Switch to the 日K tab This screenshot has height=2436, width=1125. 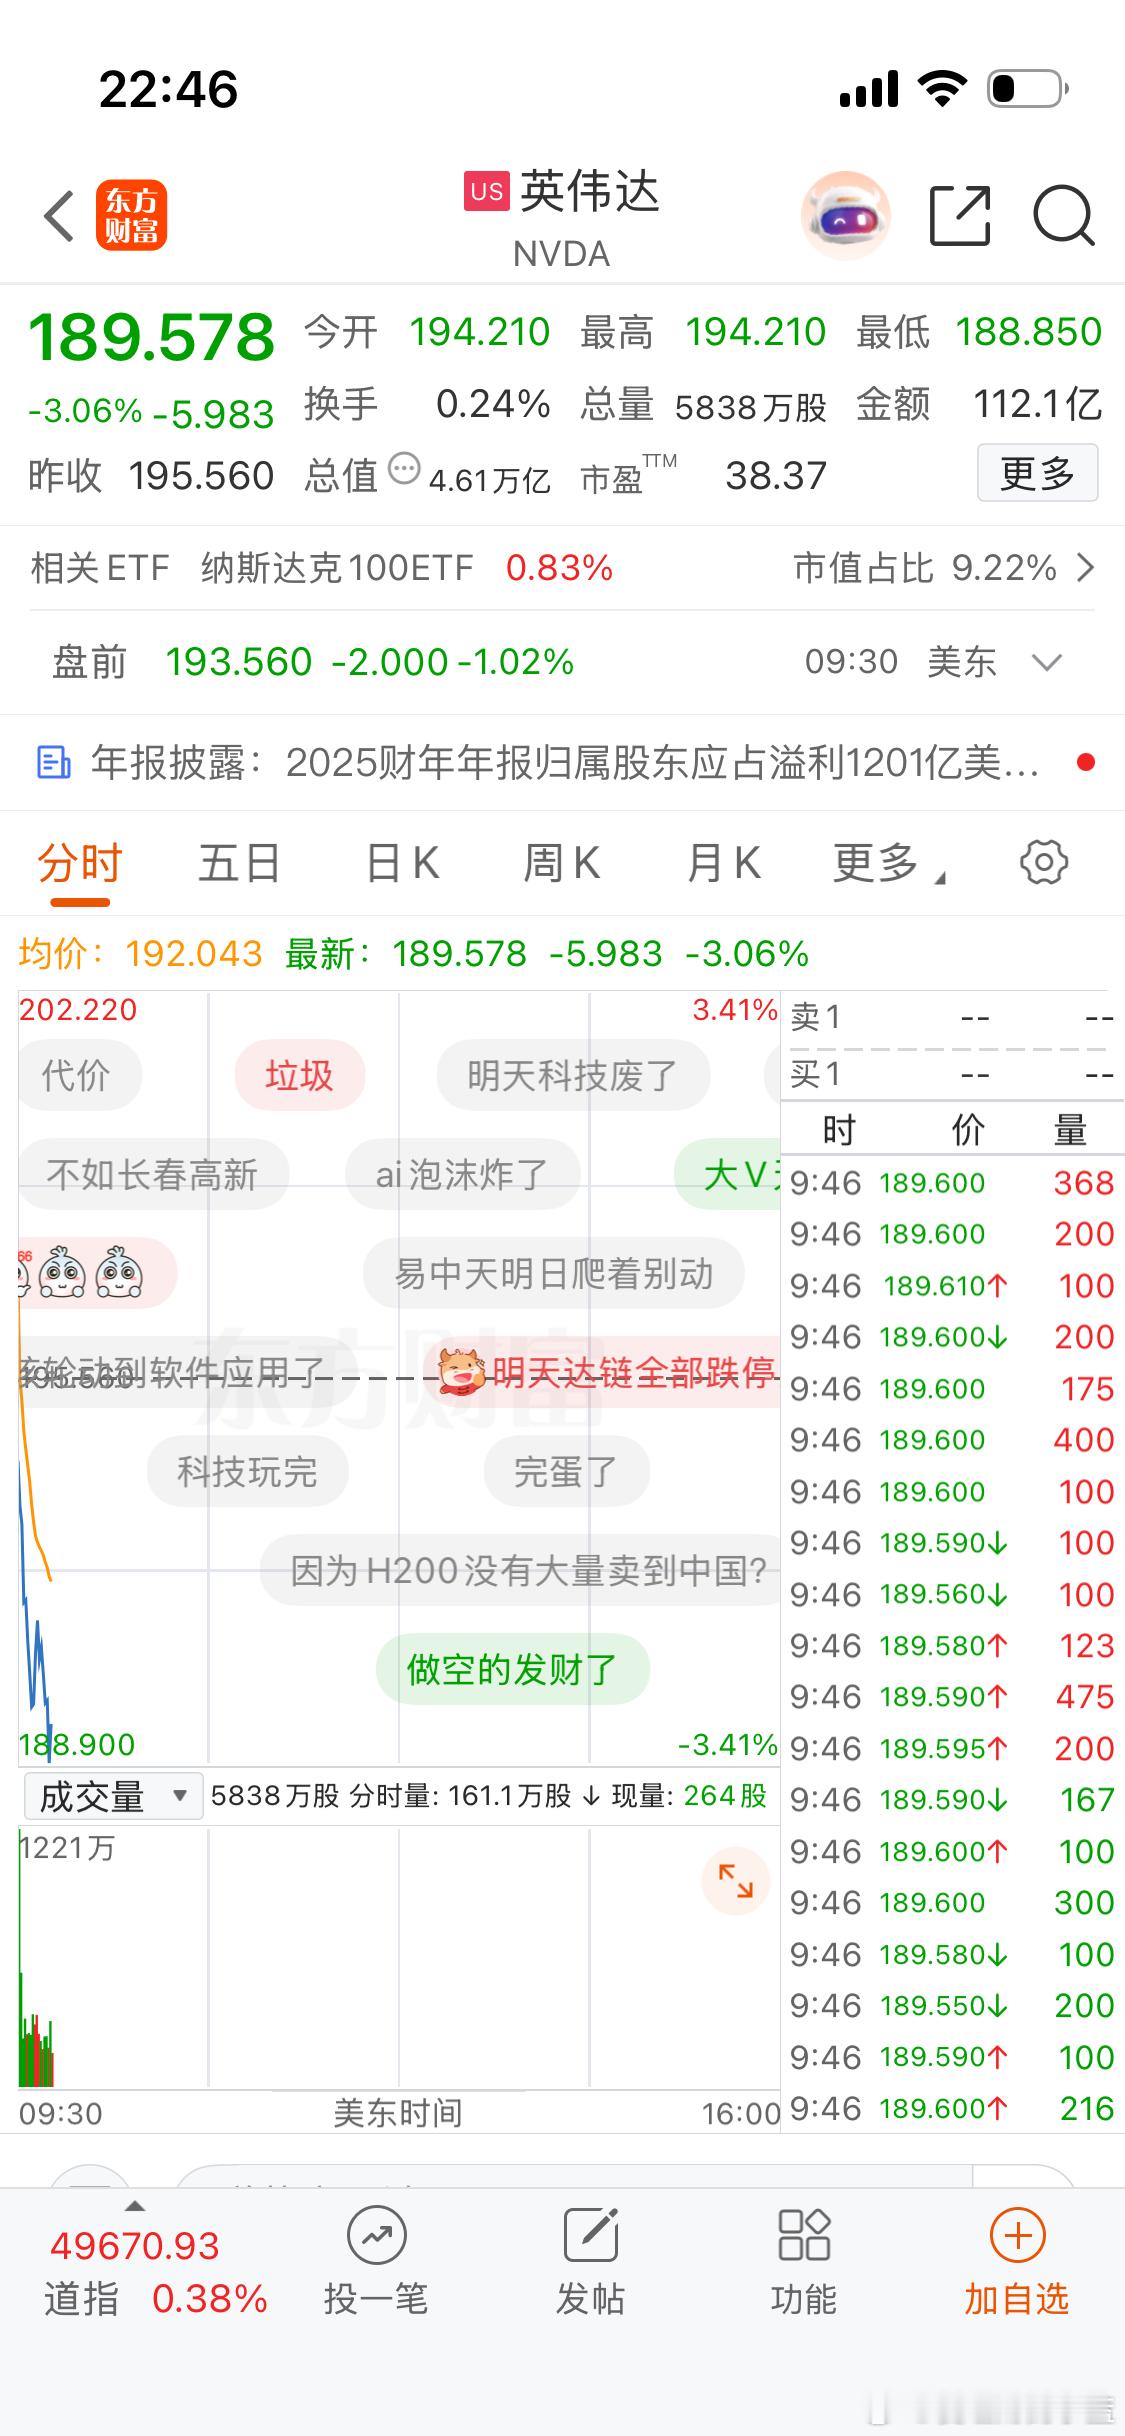click(x=402, y=863)
